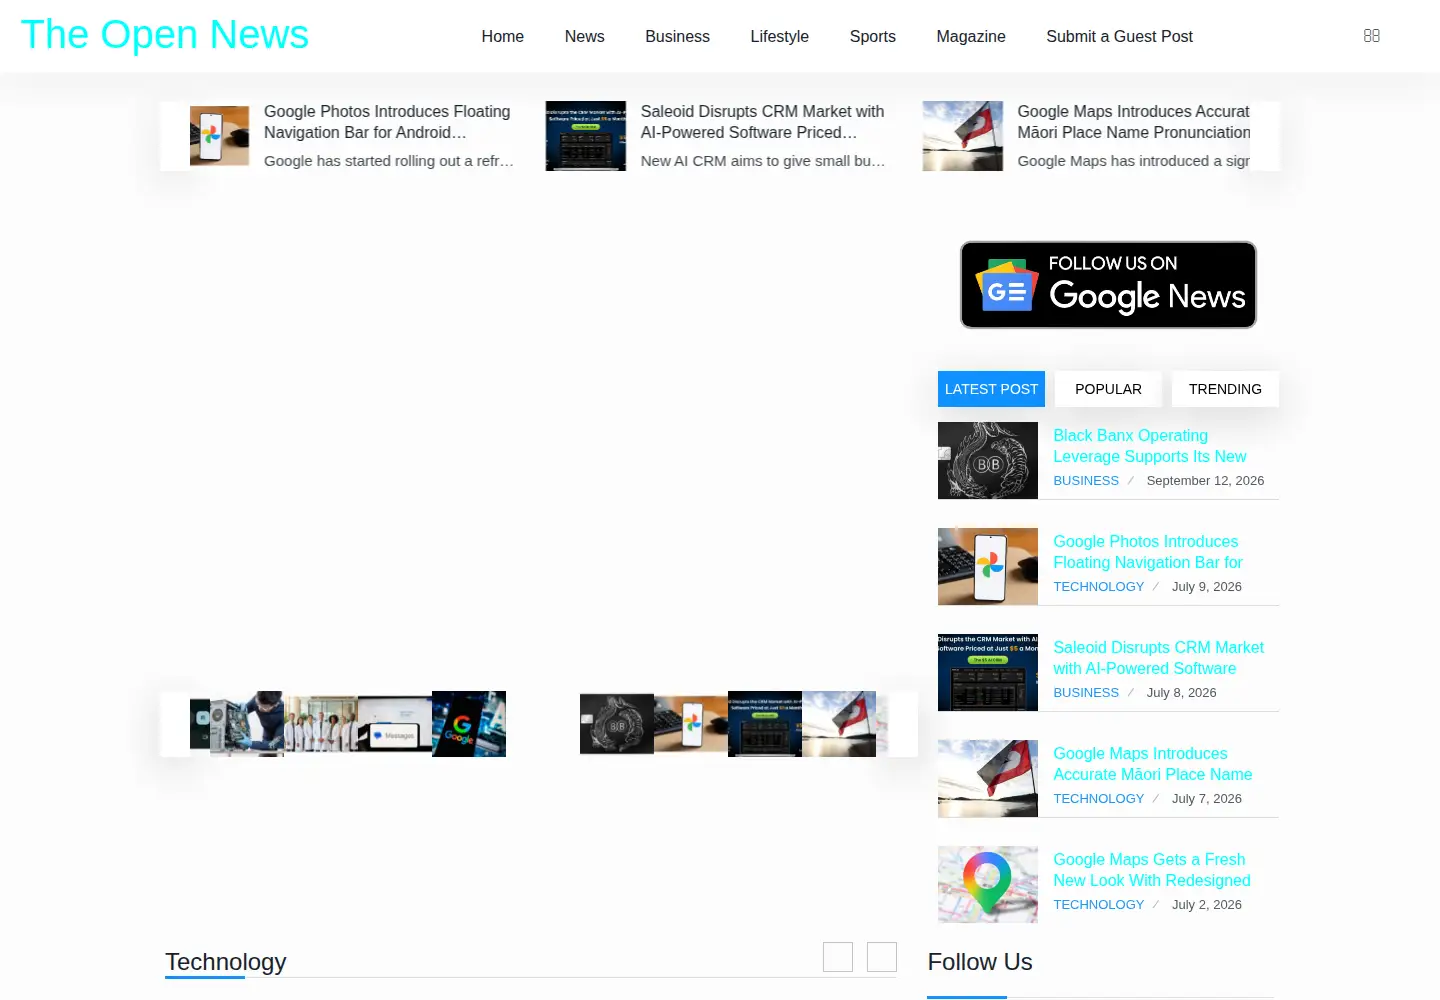The height and width of the screenshot is (1000, 1440).
Task: Select computer repair thumbnail in left carousel
Action: coord(247,724)
